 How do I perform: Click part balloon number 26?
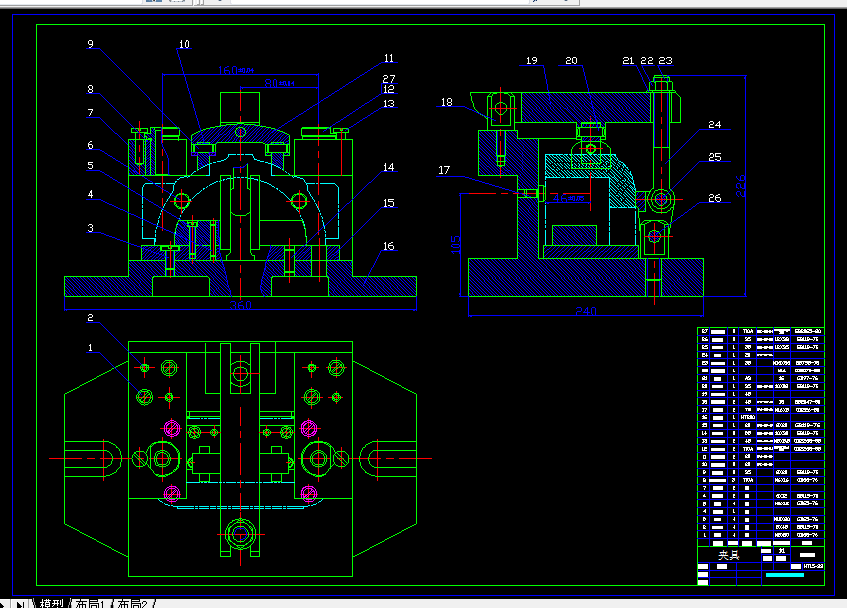click(715, 198)
